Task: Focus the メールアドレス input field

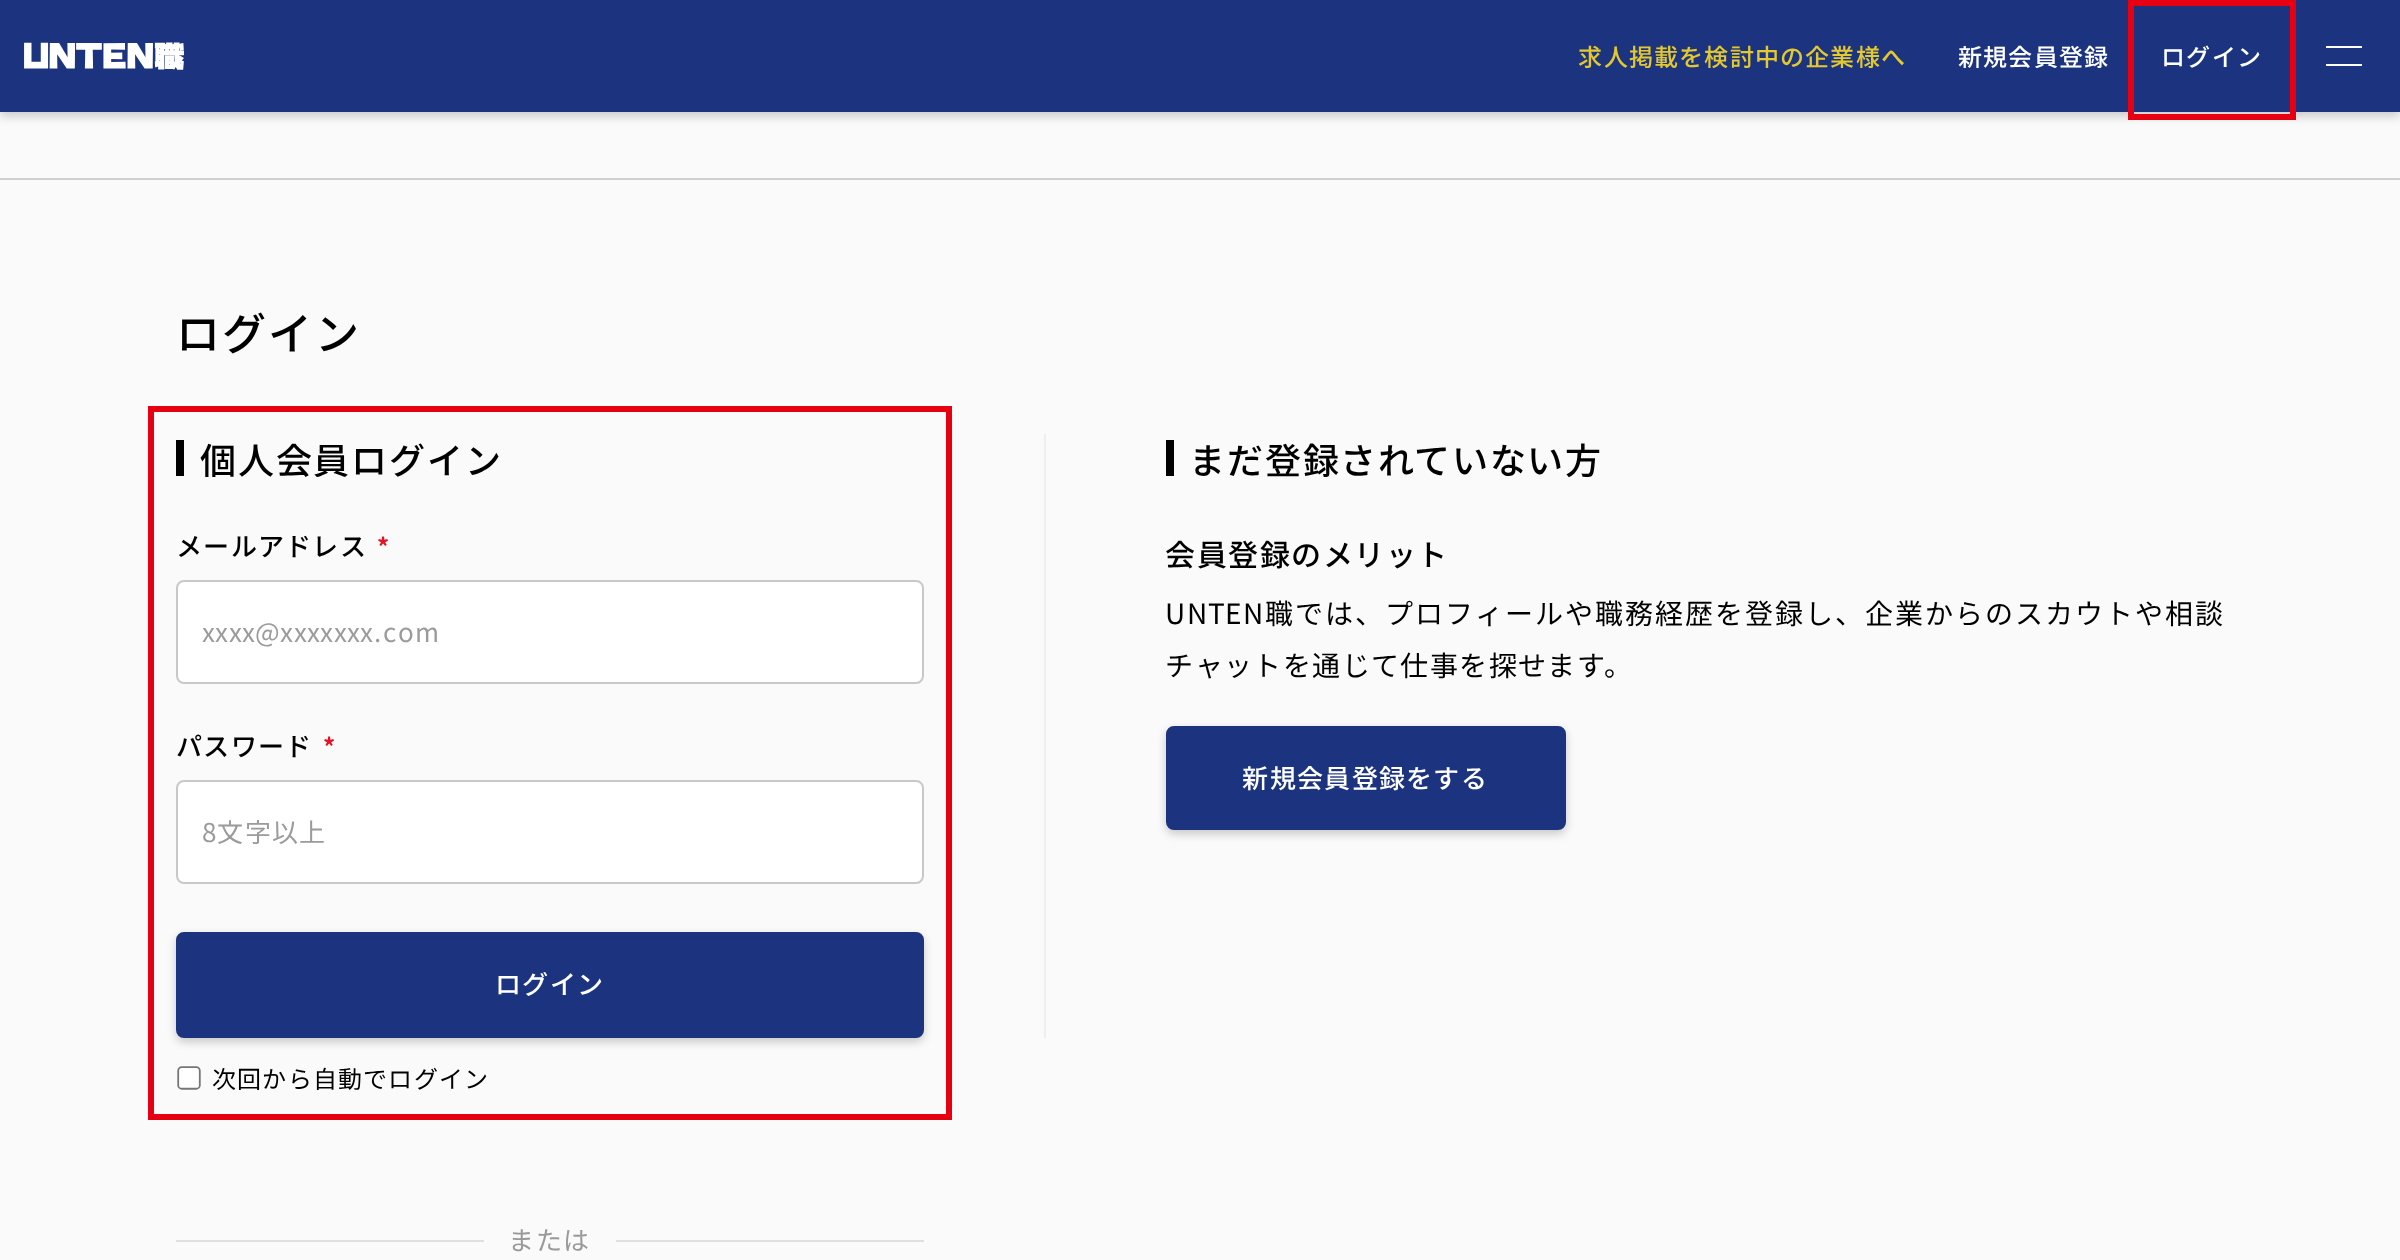Action: click(x=550, y=632)
